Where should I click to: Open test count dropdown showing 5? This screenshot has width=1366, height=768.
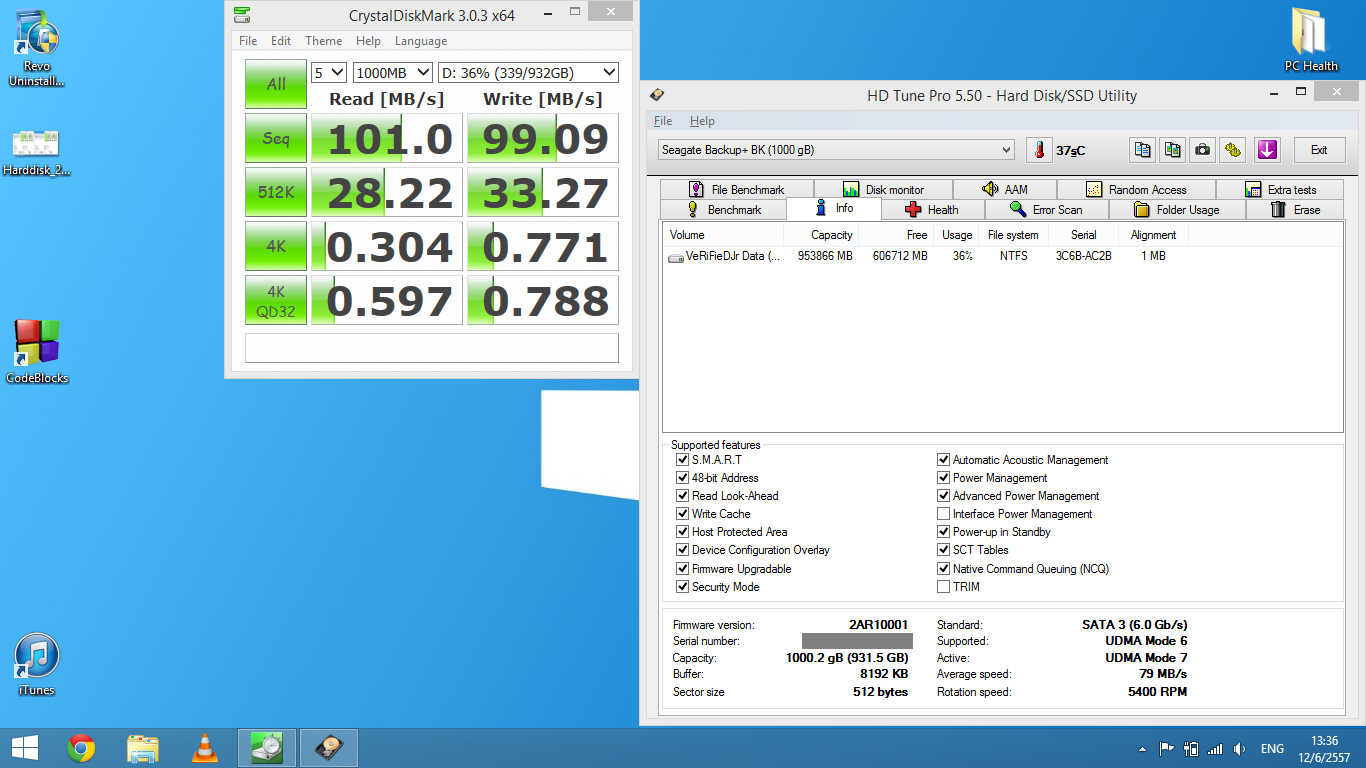click(x=329, y=72)
